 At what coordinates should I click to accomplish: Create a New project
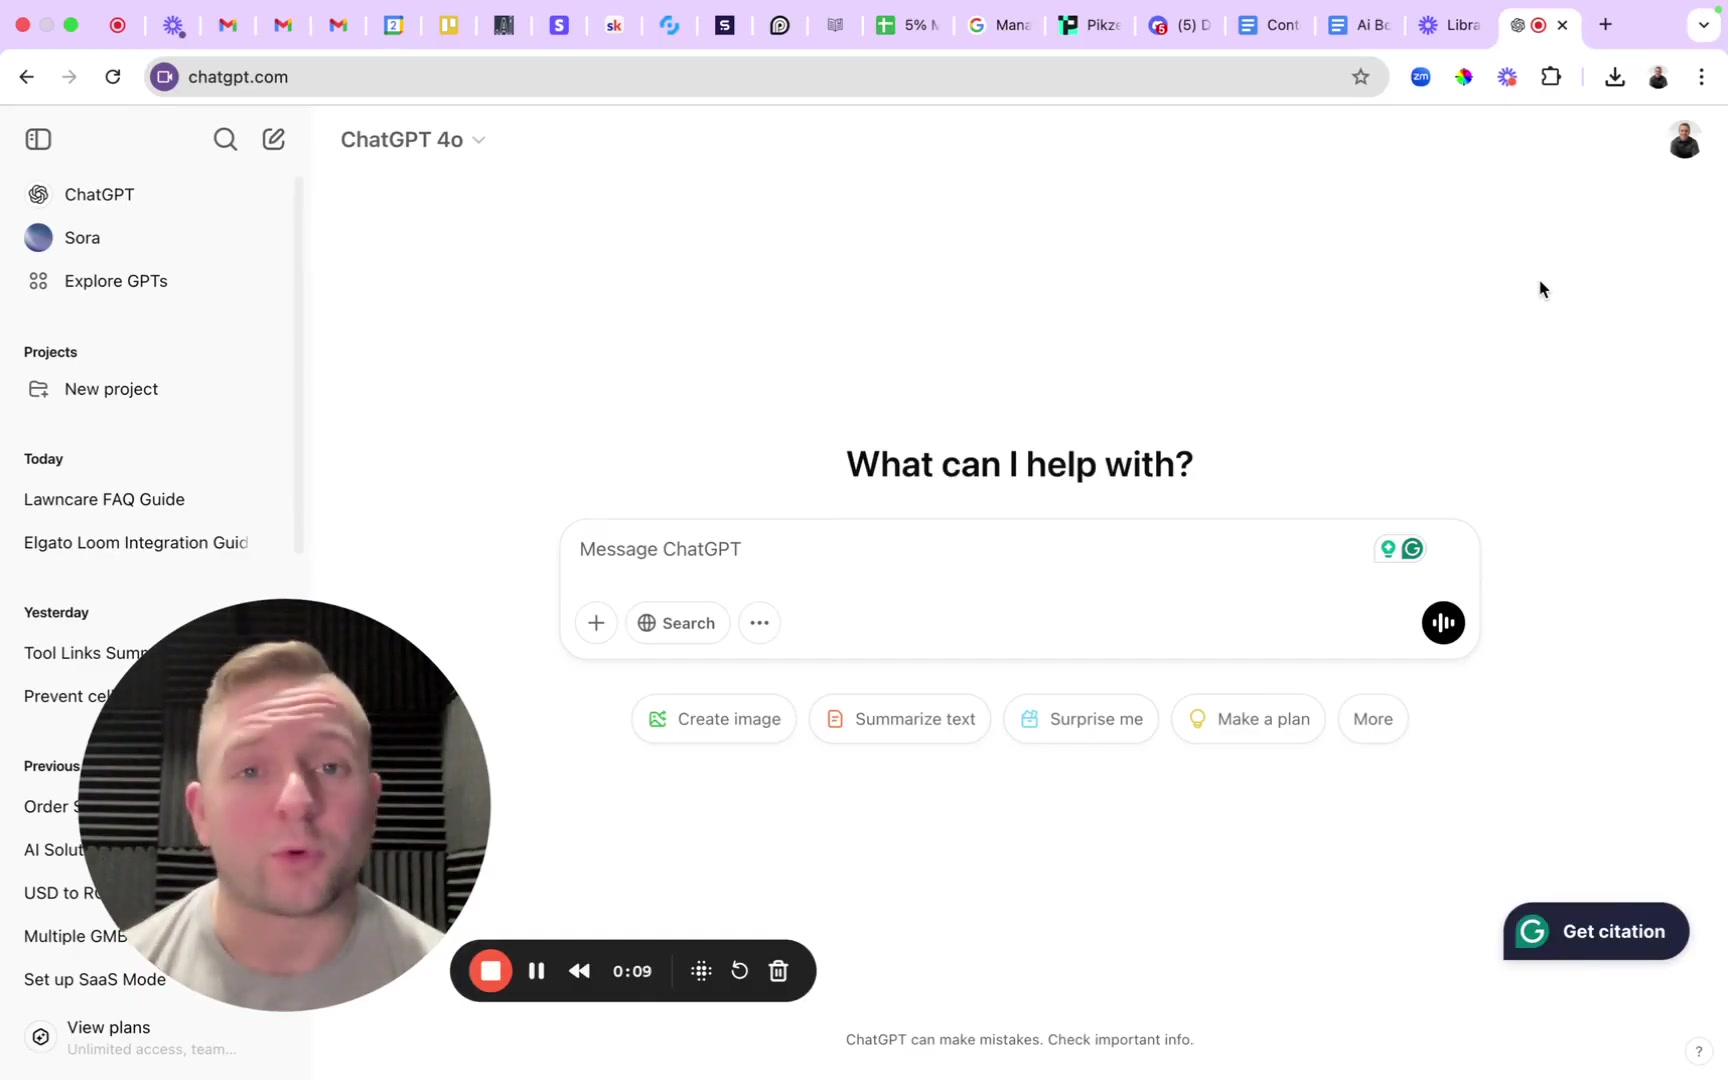[x=110, y=389]
